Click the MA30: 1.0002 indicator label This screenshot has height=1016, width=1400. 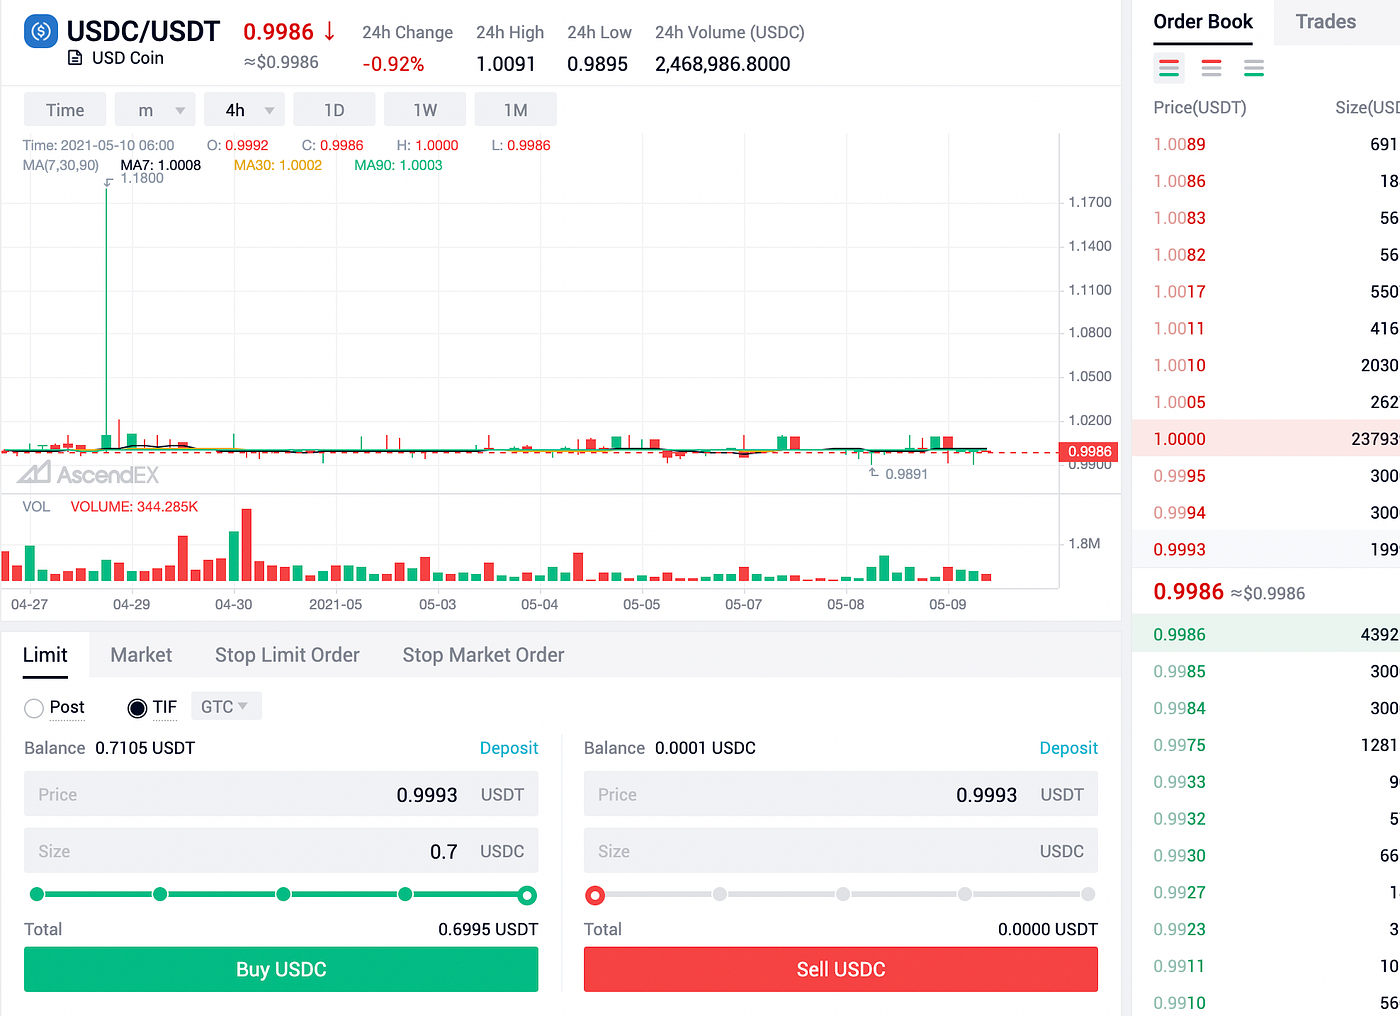pos(278,165)
